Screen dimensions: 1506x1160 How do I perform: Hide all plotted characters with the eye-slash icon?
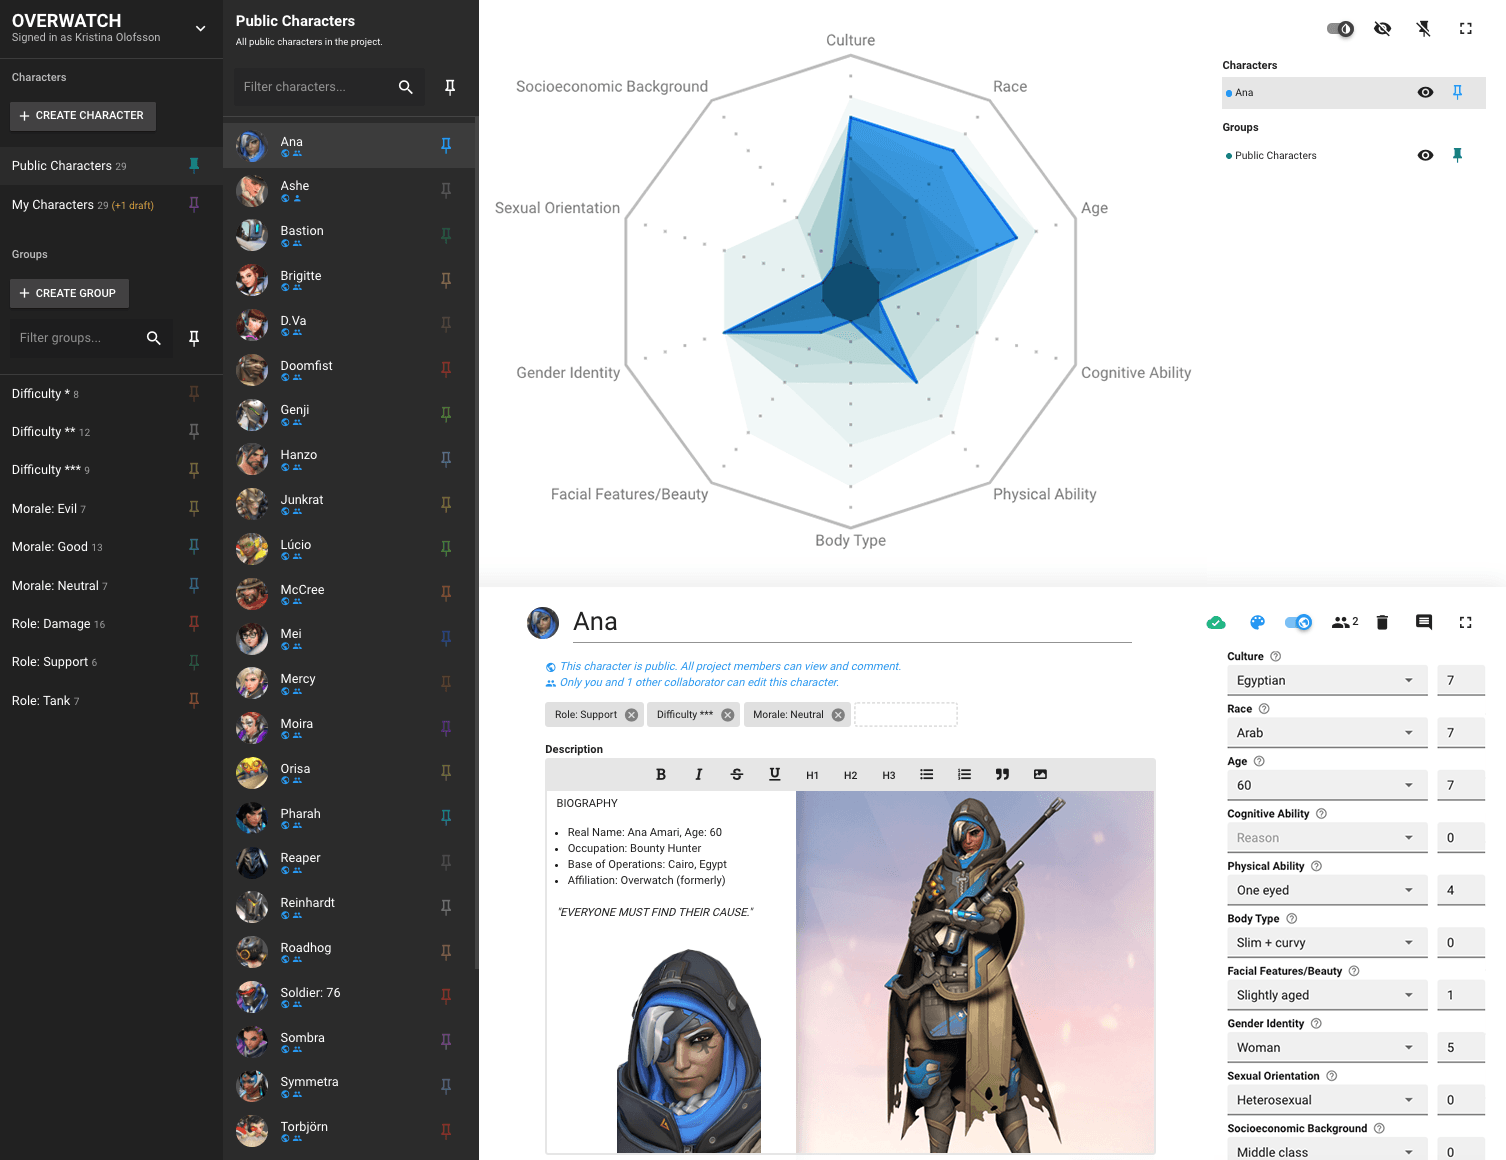pyautogui.click(x=1382, y=29)
